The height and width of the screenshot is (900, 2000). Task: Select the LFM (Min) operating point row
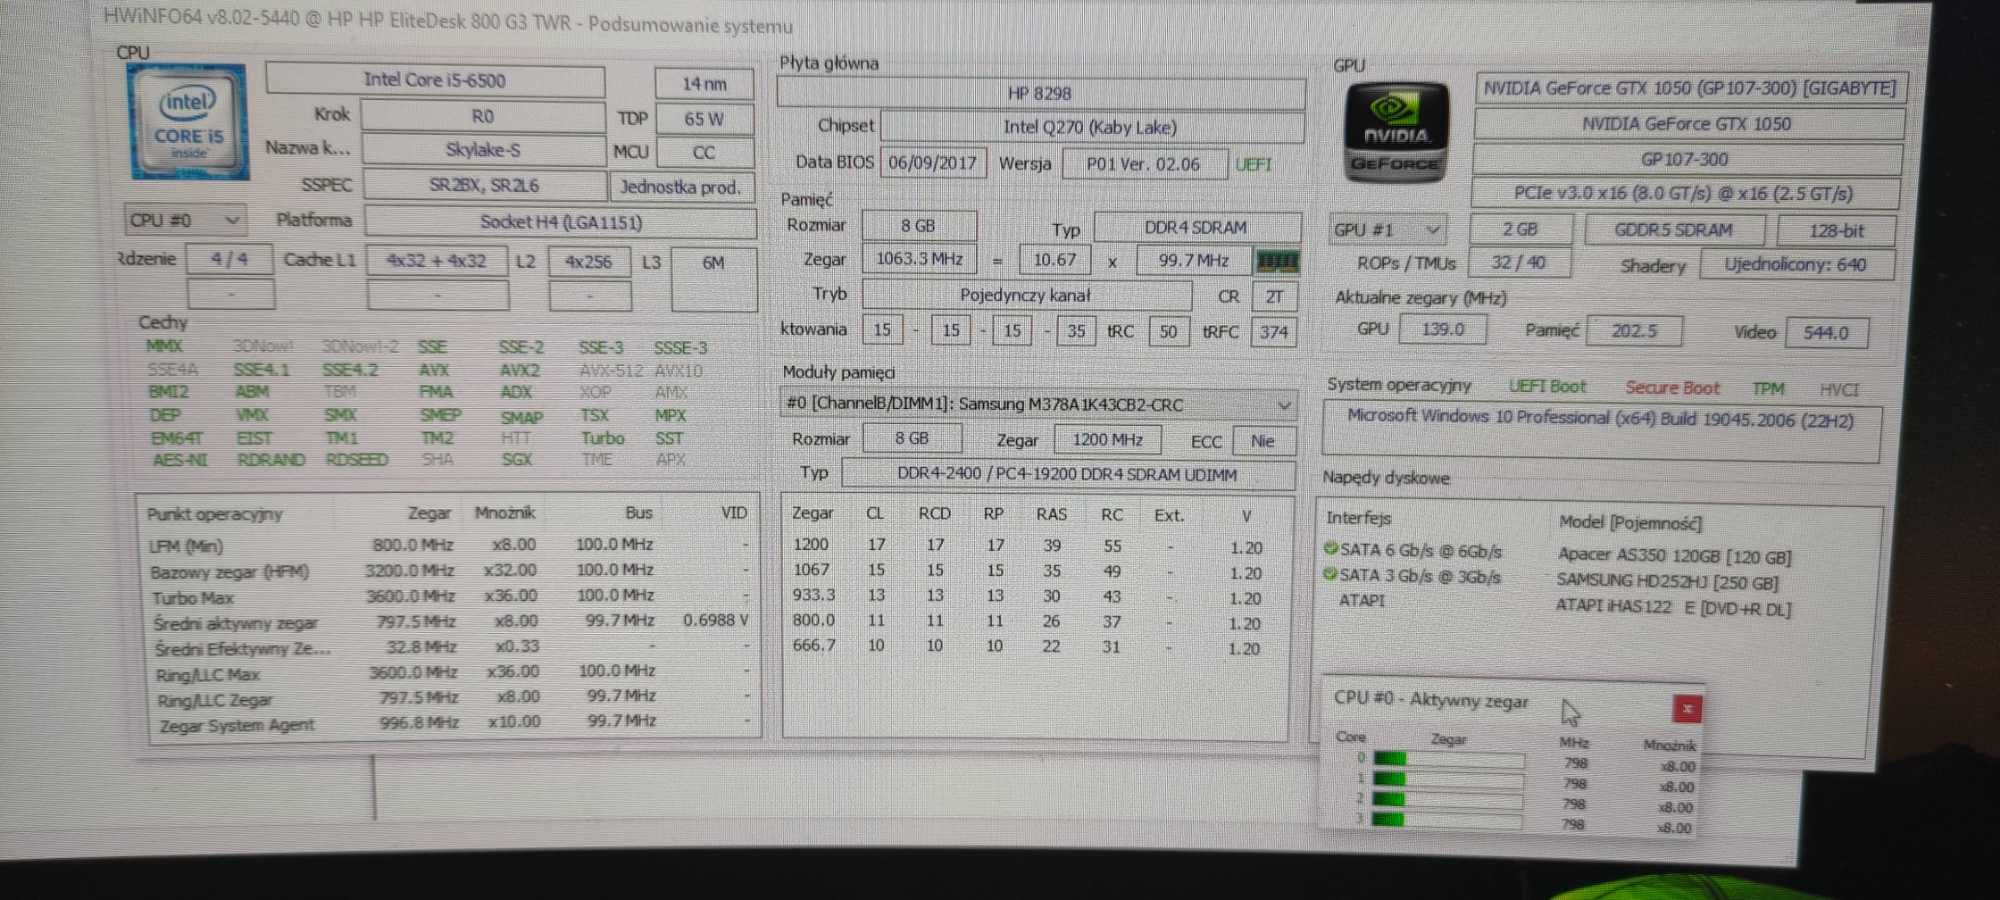[x=449, y=545]
